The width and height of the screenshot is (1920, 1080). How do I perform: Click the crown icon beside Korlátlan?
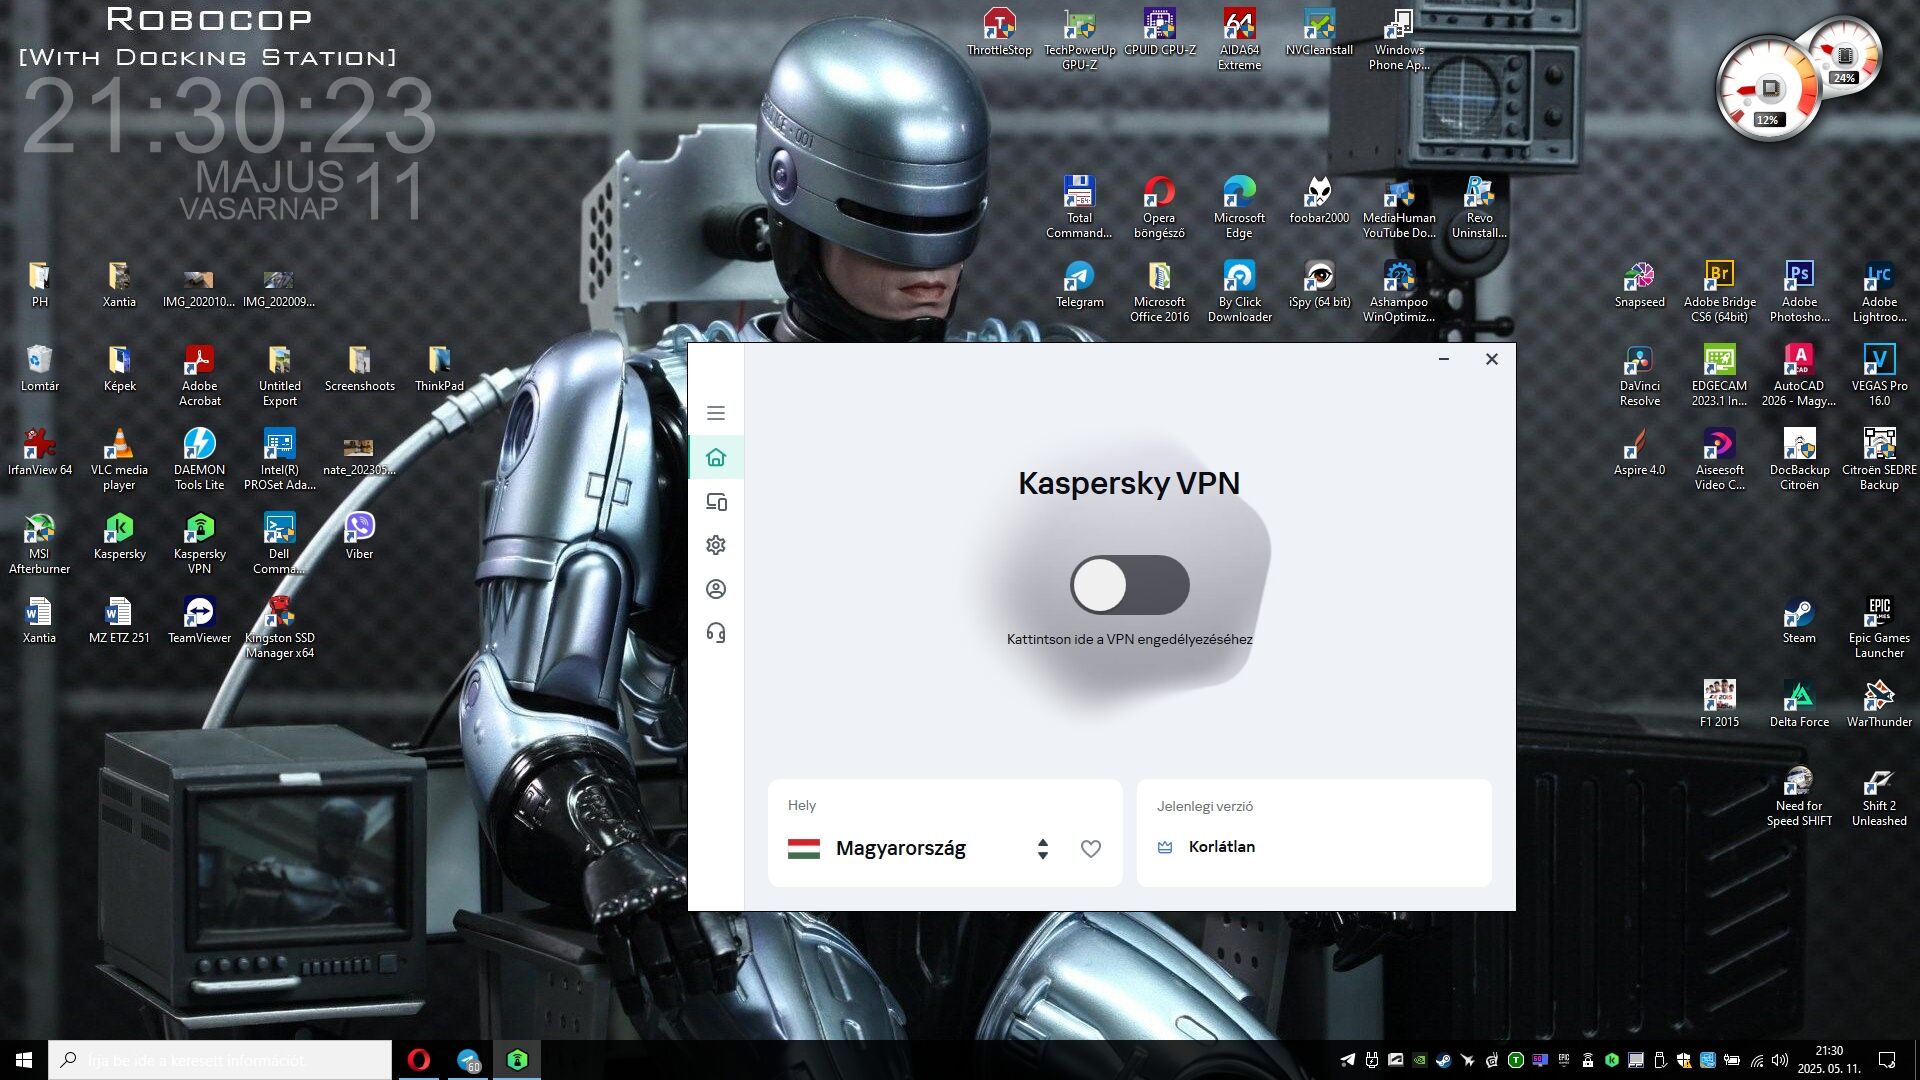click(x=1165, y=847)
